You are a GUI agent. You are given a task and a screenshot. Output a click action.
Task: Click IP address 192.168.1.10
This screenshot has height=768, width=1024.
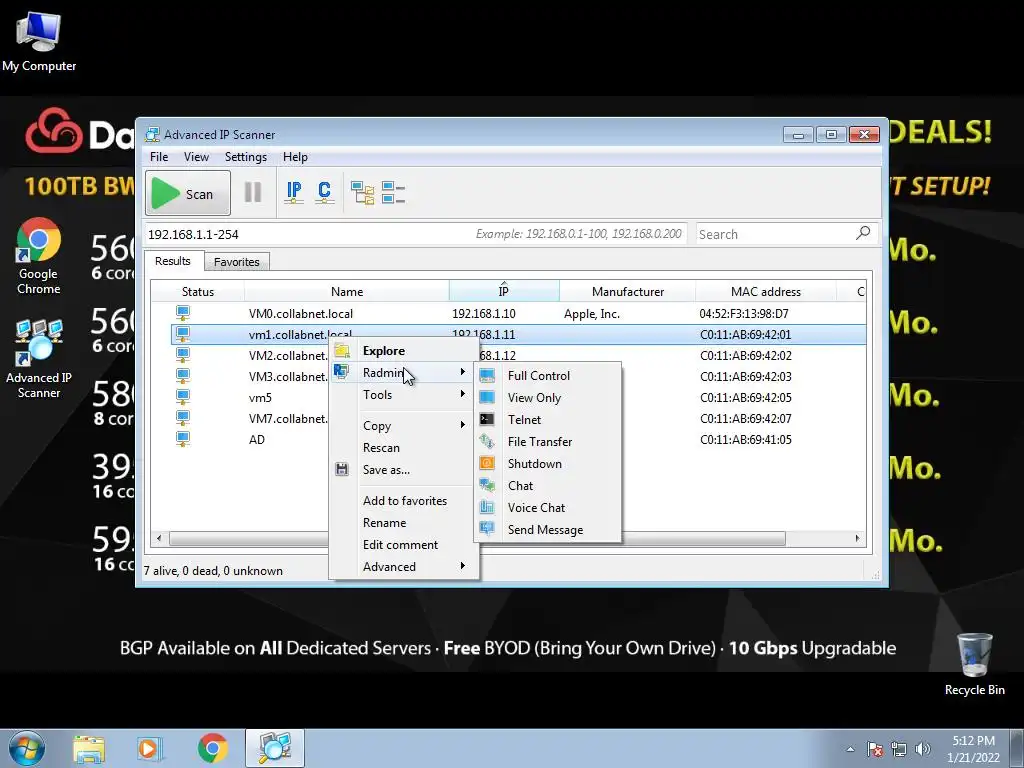click(484, 313)
